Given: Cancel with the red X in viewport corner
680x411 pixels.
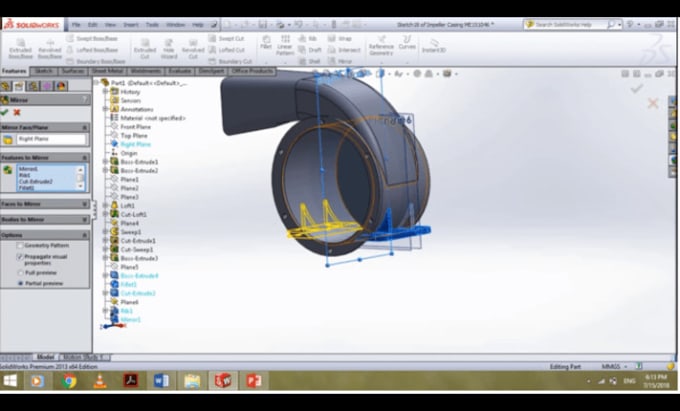Looking at the screenshot, I should tap(653, 103).
